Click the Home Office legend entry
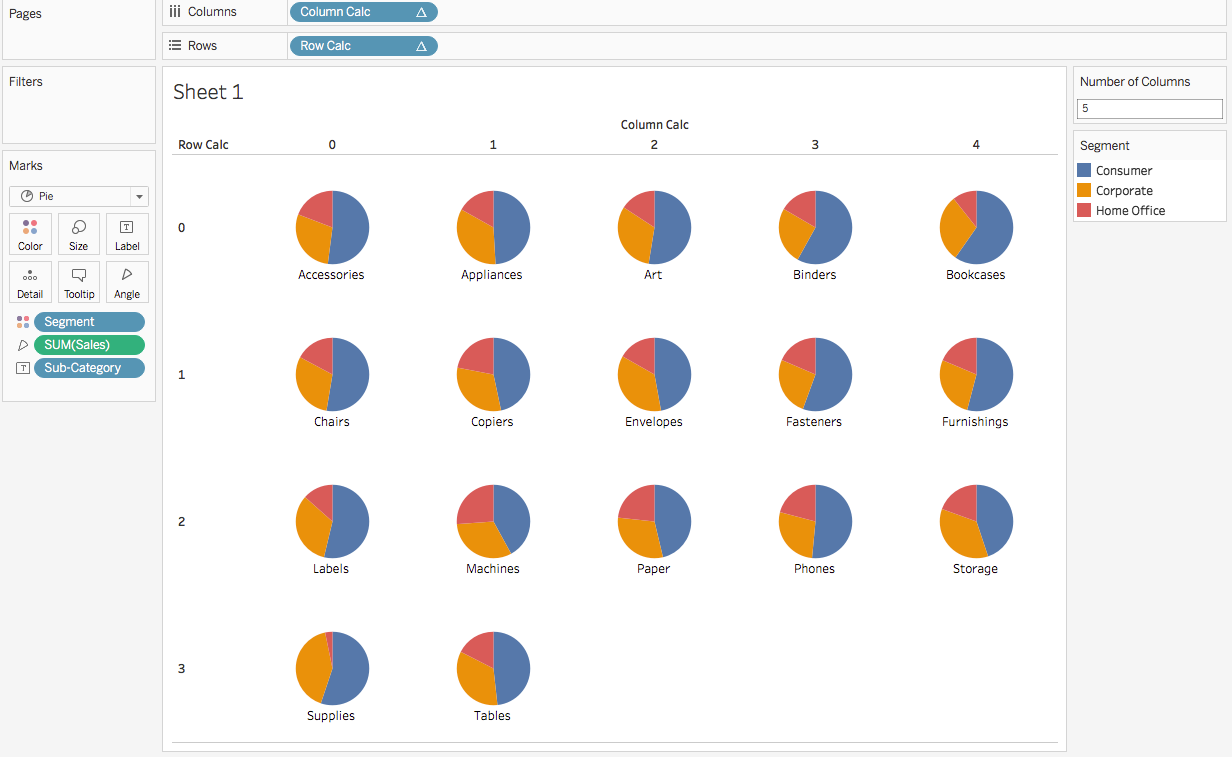Viewport: 1232px width, 757px height. pyautogui.click(x=1130, y=211)
